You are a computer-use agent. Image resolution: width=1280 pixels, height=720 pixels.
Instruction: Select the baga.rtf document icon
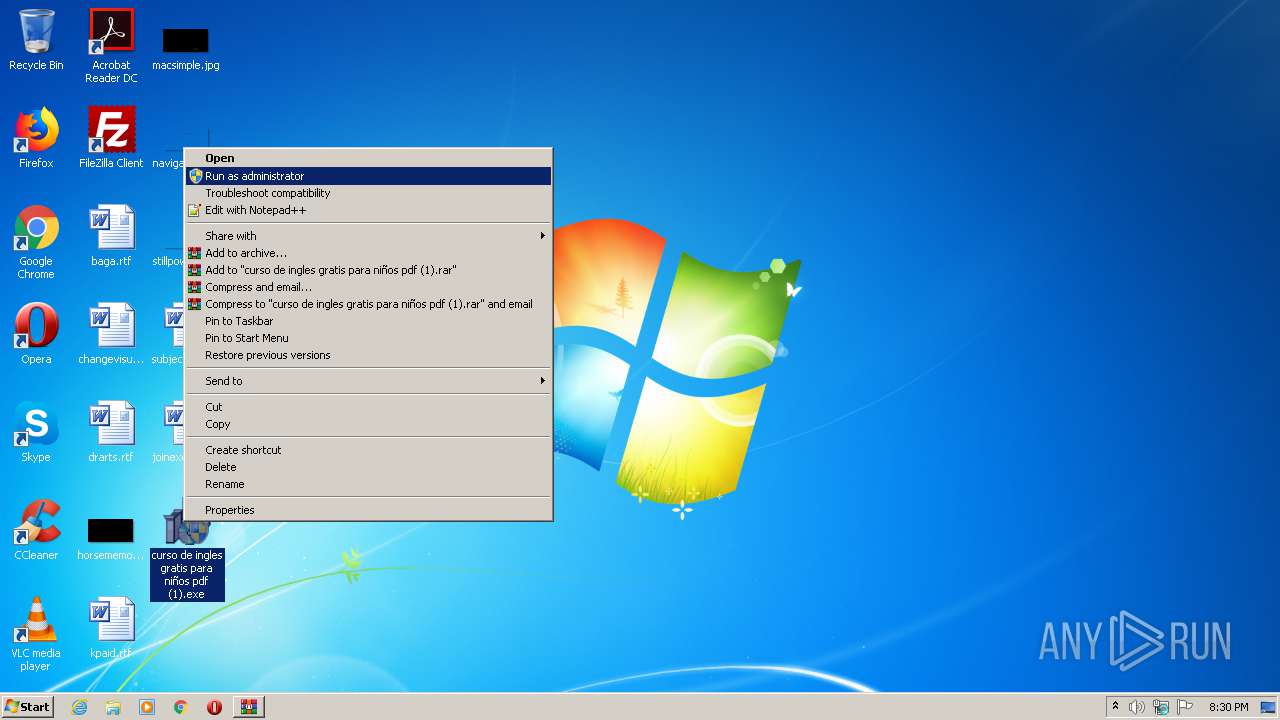(x=111, y=236)
